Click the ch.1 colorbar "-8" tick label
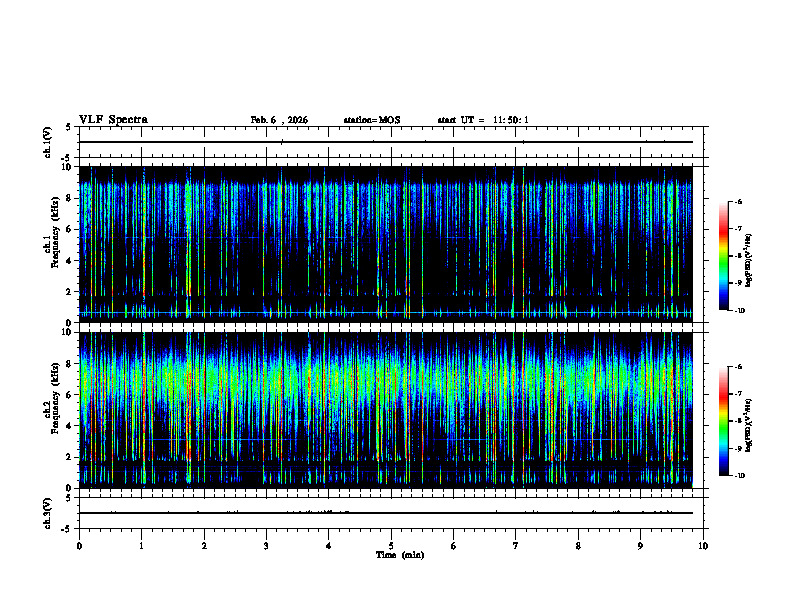 click(x=738, y=256)
